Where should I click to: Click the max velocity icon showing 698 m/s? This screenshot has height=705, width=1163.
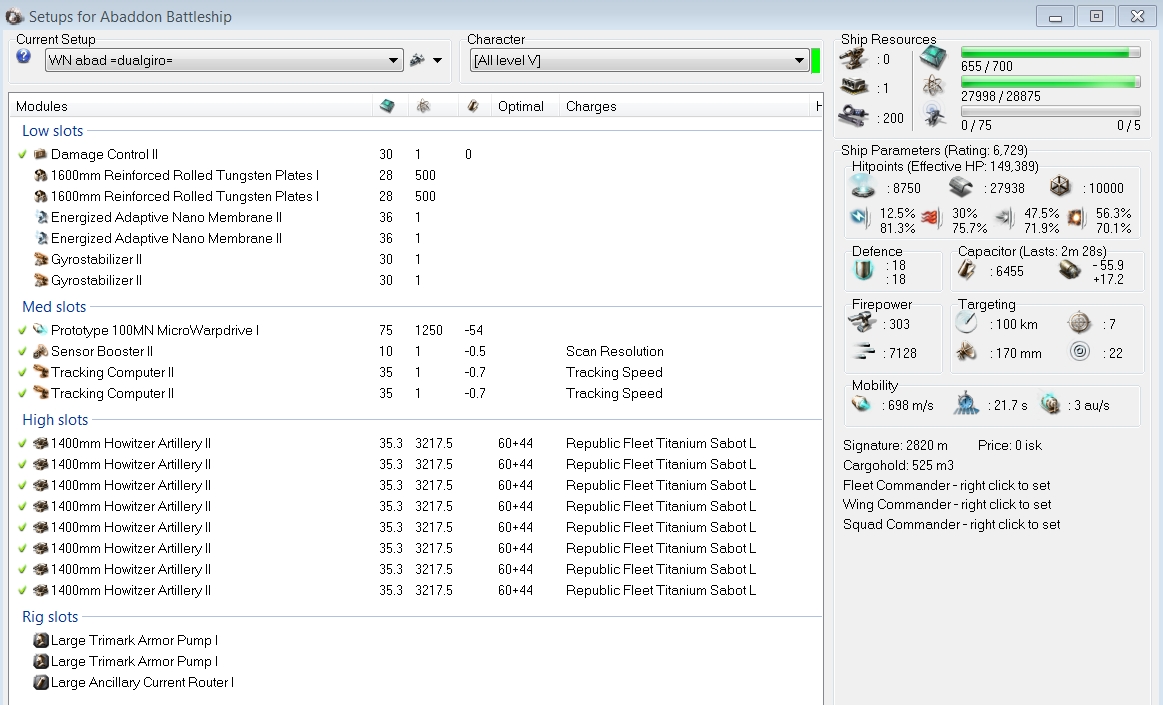861,404
